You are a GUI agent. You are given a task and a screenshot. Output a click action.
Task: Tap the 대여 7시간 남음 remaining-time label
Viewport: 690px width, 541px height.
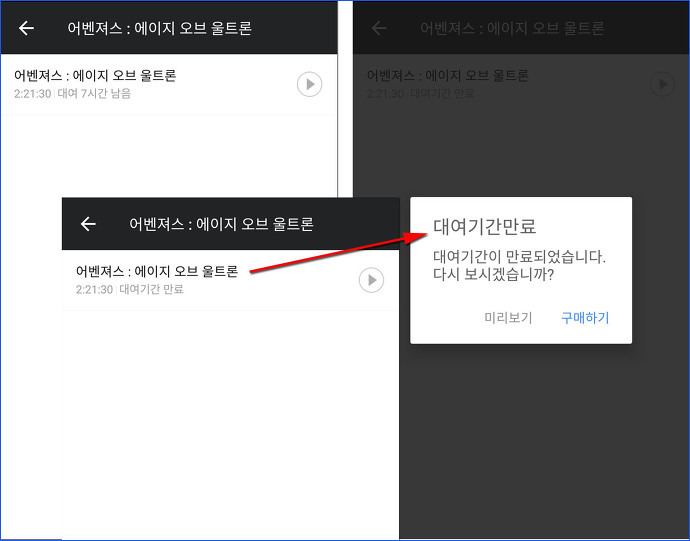94,94
